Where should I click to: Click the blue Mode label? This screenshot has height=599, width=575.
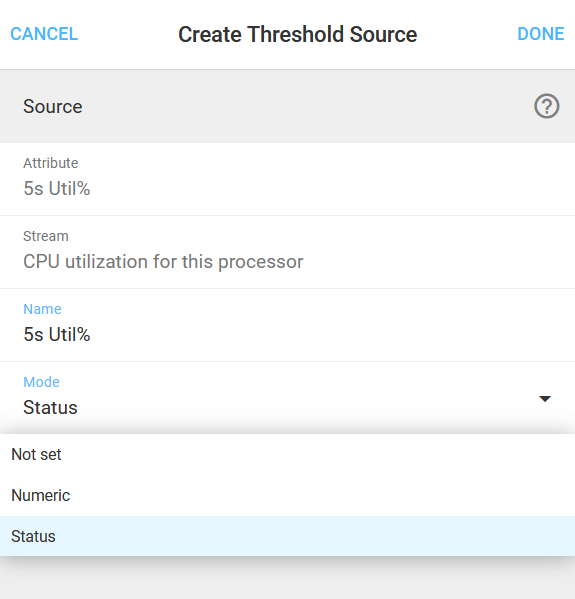pos(41,382)
